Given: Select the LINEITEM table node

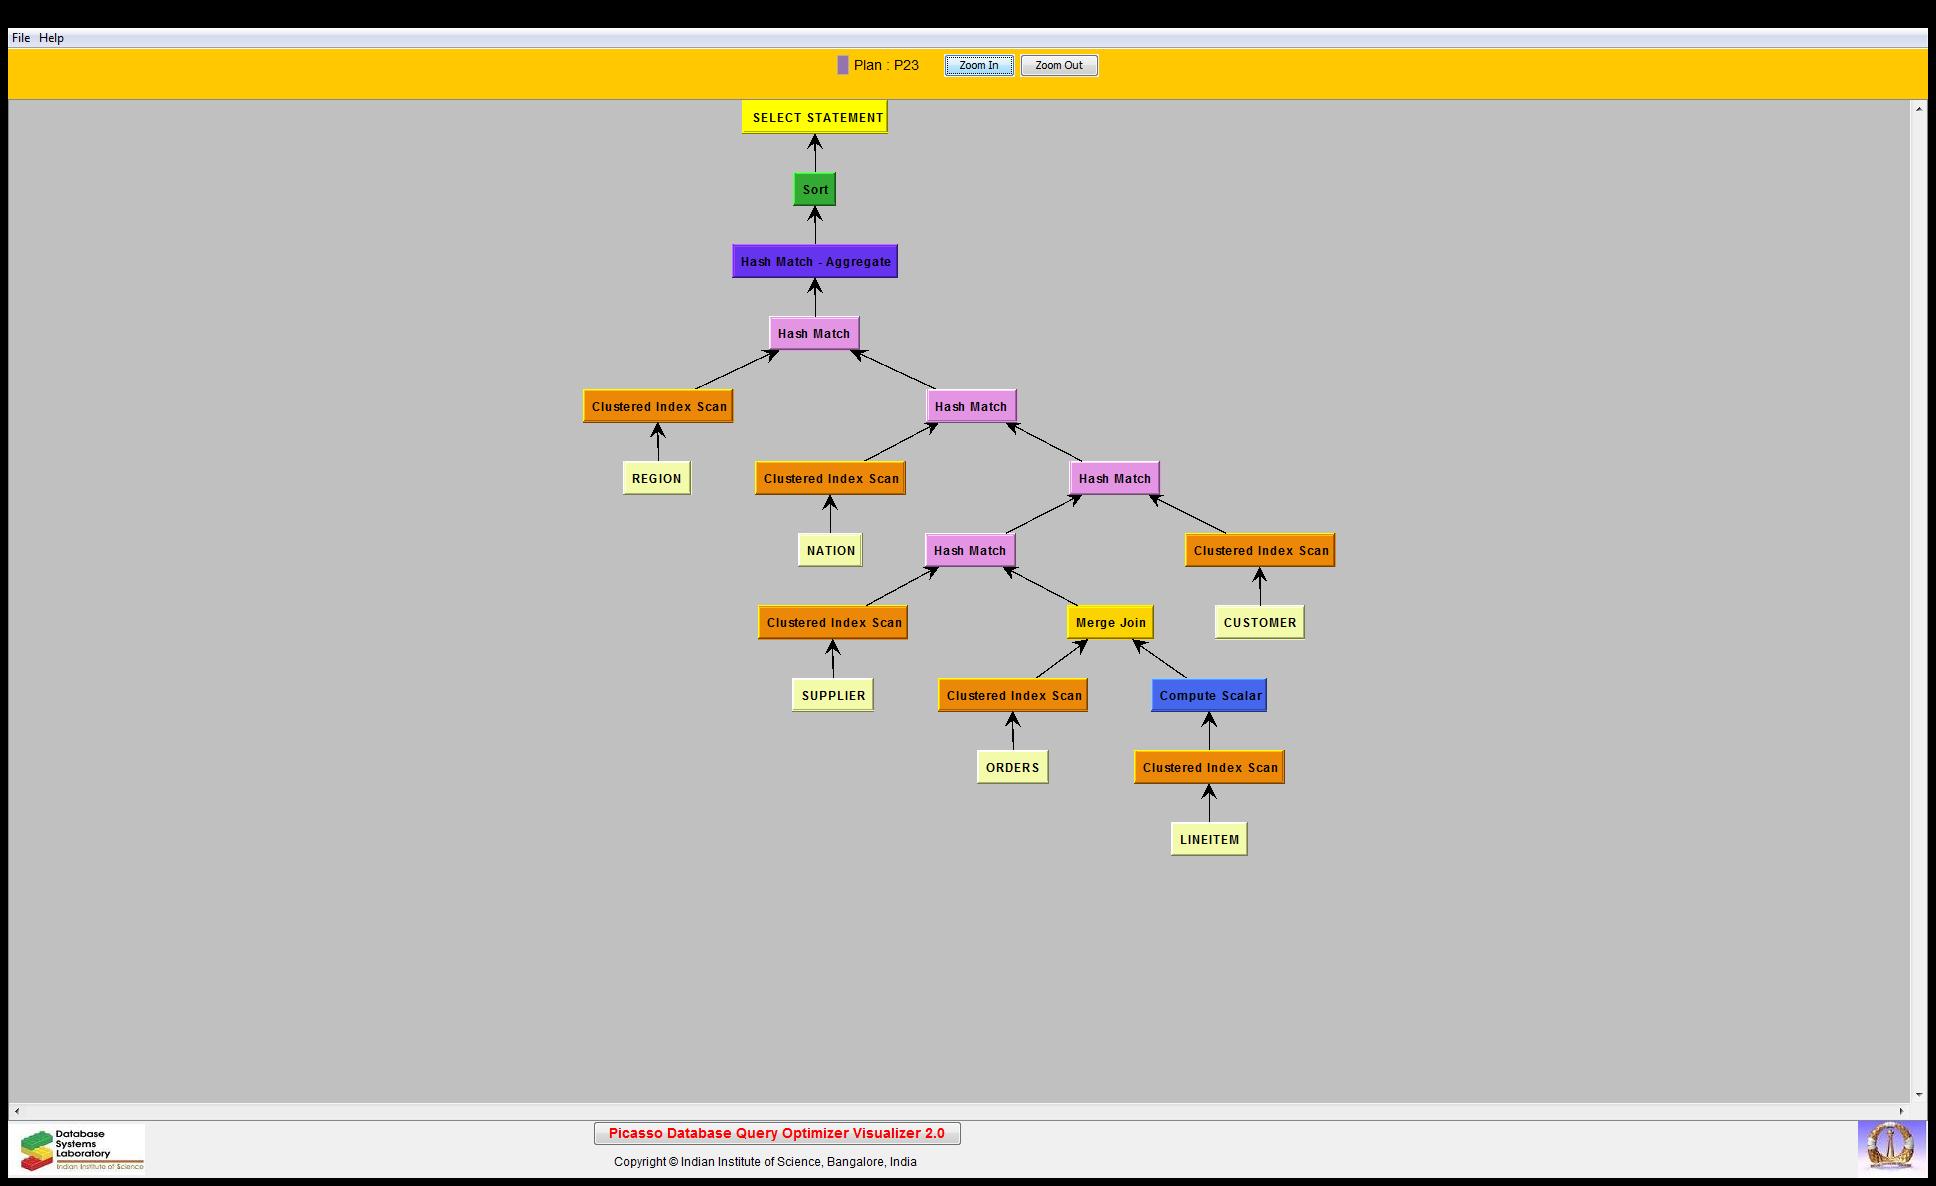Looking at the screenshot, I should [1209, 839].
